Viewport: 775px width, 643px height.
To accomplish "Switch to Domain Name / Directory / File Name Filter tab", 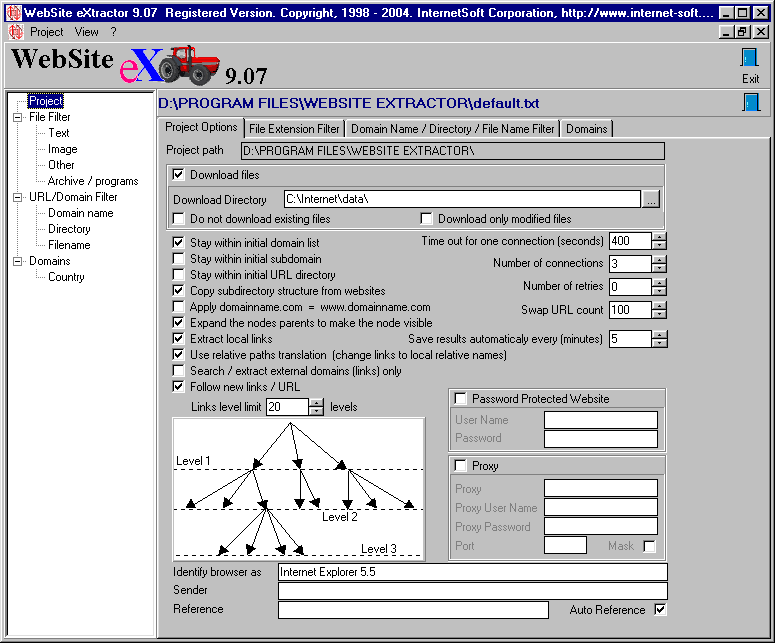I will tap(452, 129).
